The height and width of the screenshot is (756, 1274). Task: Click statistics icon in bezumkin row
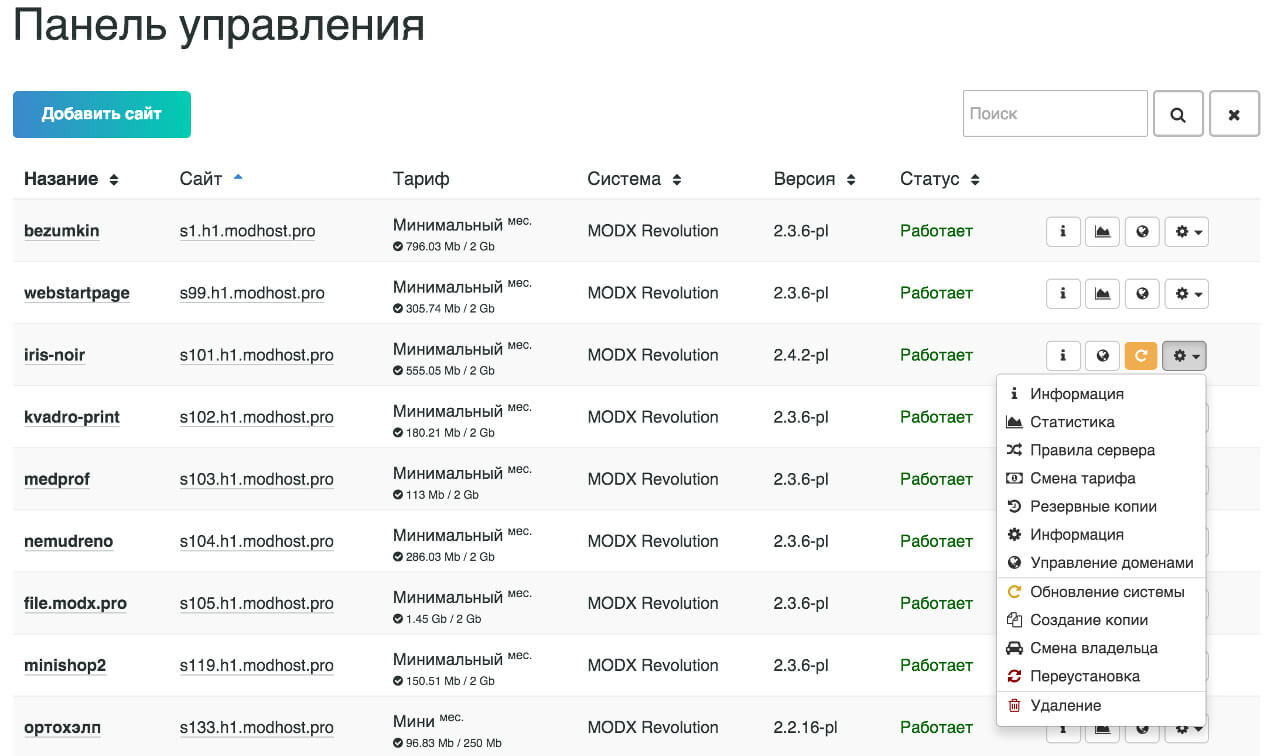(1103, 231)
